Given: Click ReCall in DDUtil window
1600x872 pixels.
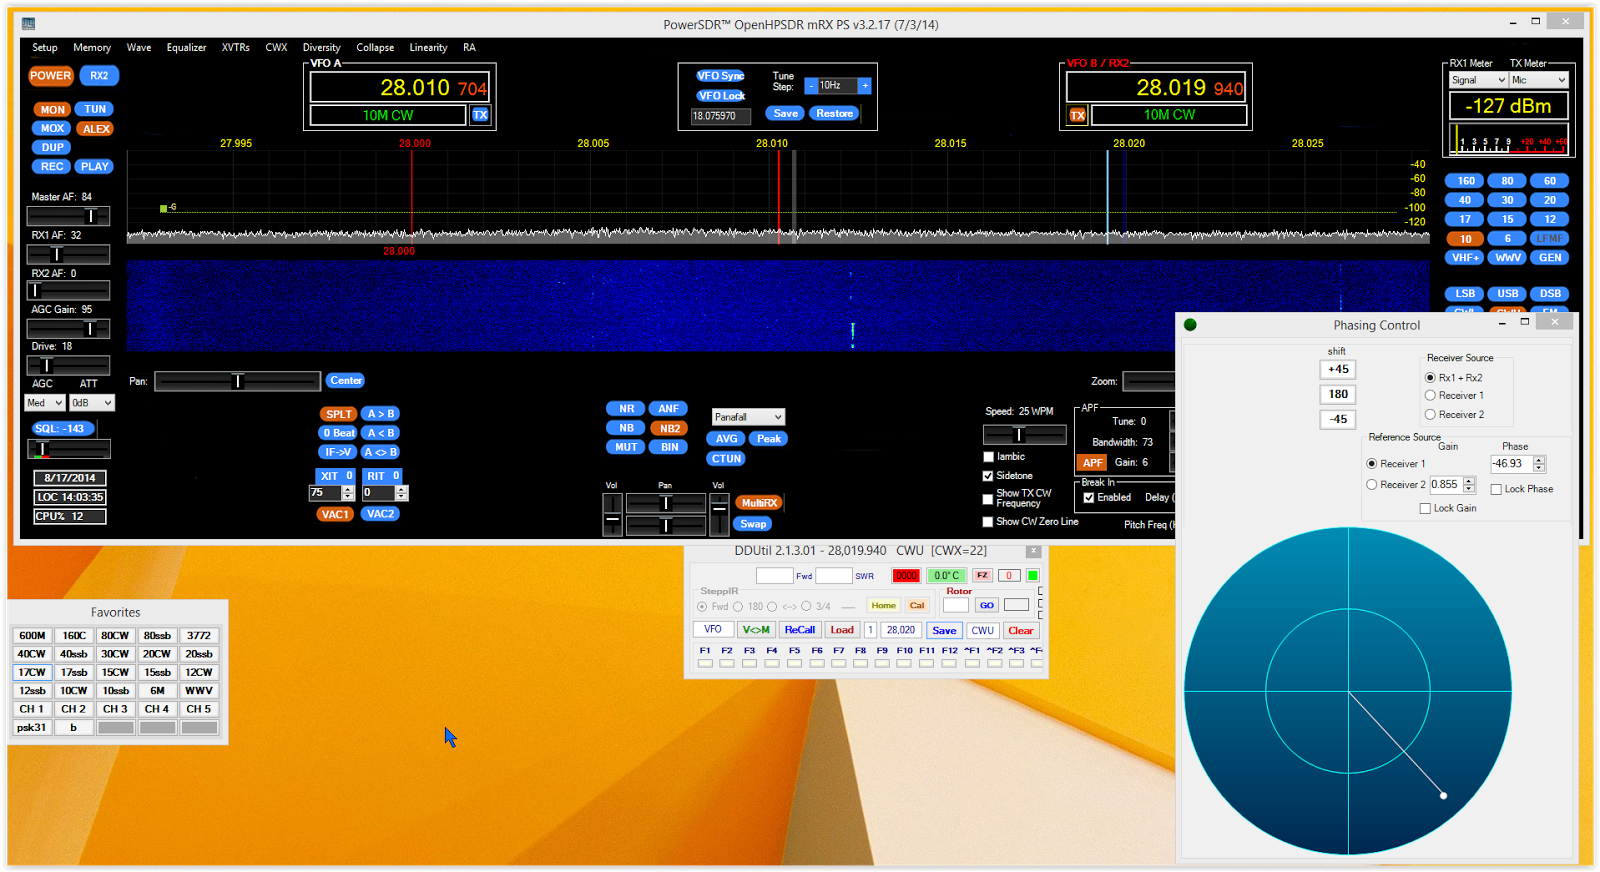Looking at the screenshot, I should tap(800, 630).
